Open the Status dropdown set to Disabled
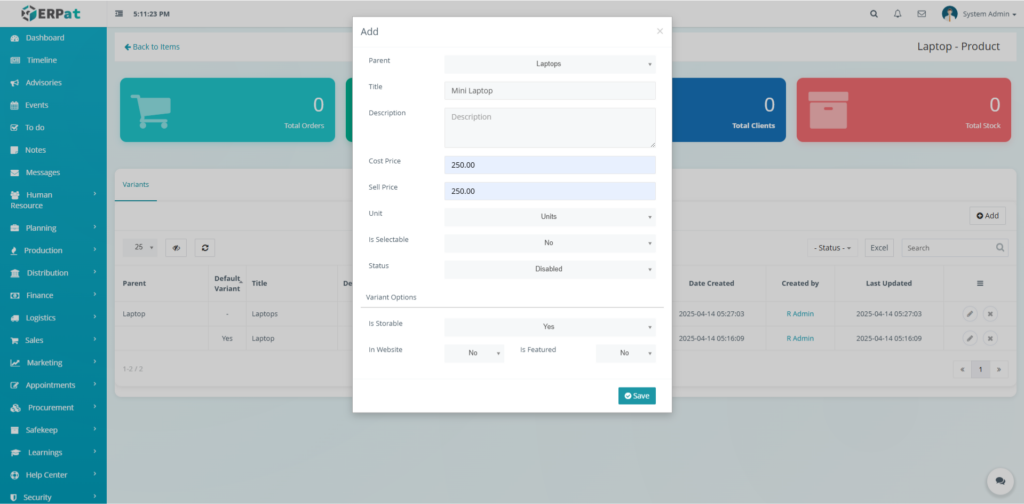Screen dimensions: 1024x504 click(x=549, y=269)
